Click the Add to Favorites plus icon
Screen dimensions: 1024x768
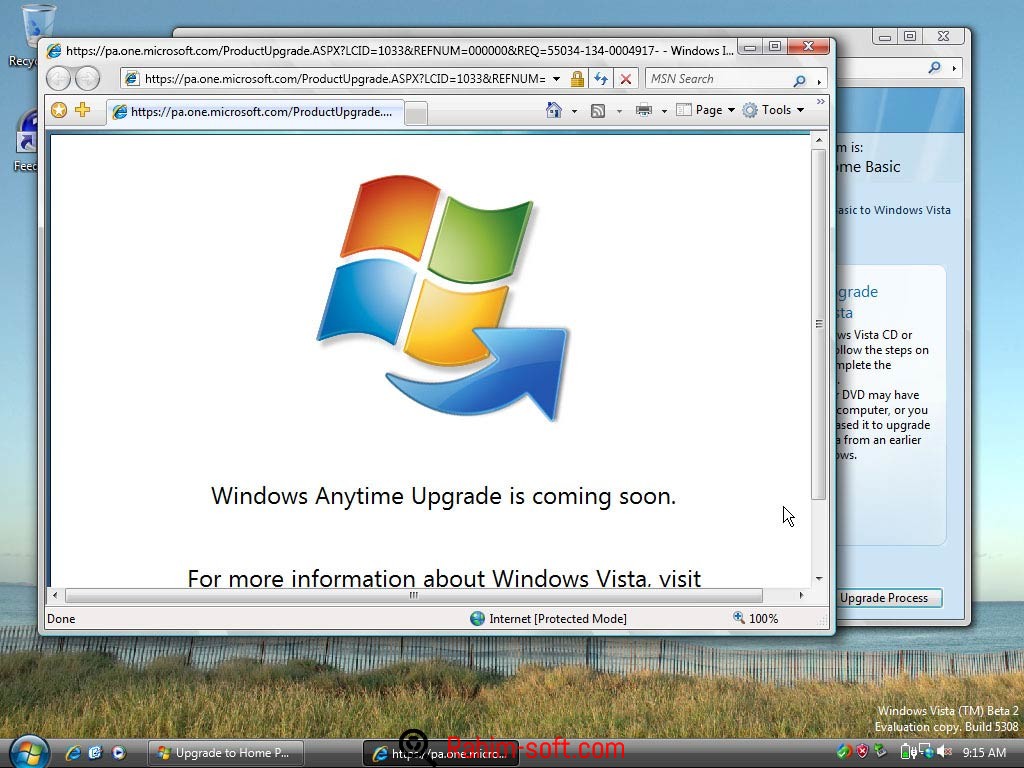(82, 110)
